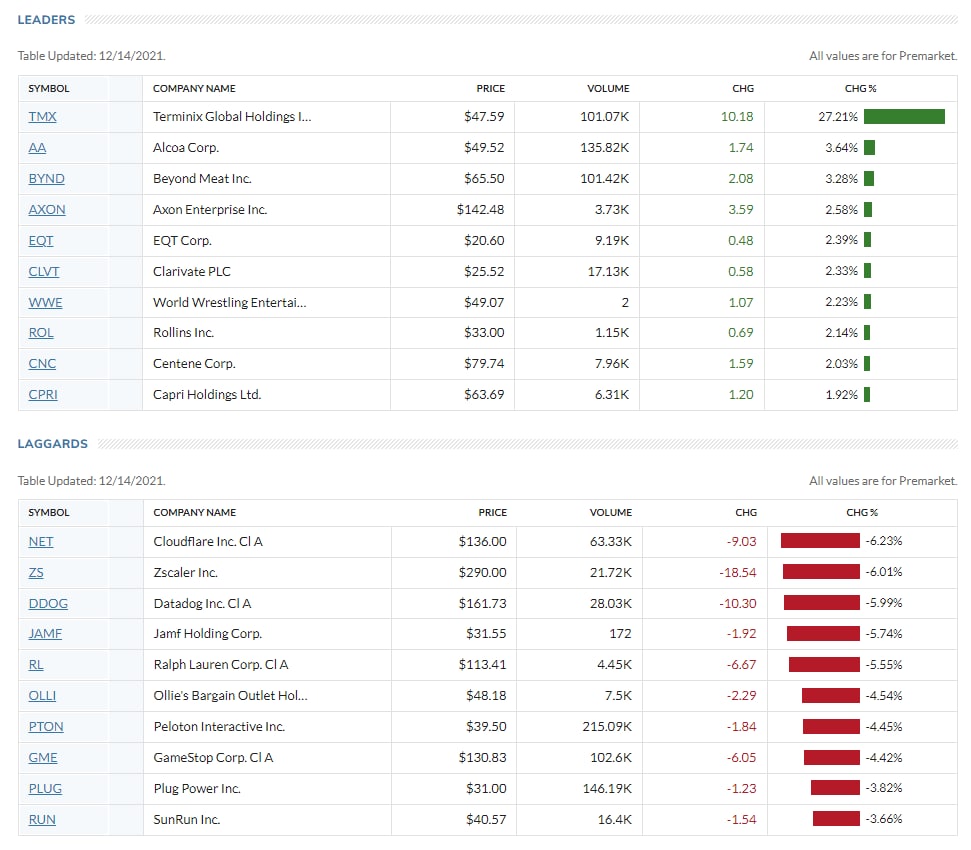Open the AA ticker link
The height and width of the screenshot is (850, 971).
click(37, 147)
